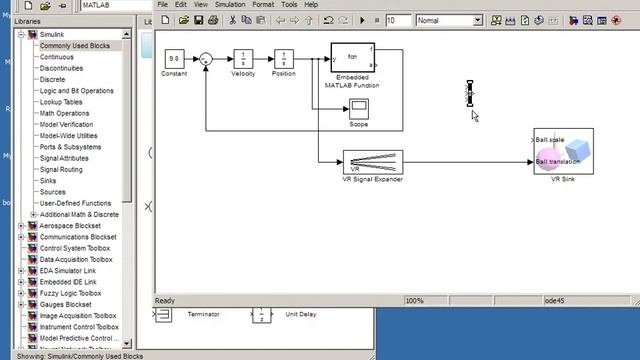
Task: Select the VR Signal Expander block
Action: tap(373, 162)
